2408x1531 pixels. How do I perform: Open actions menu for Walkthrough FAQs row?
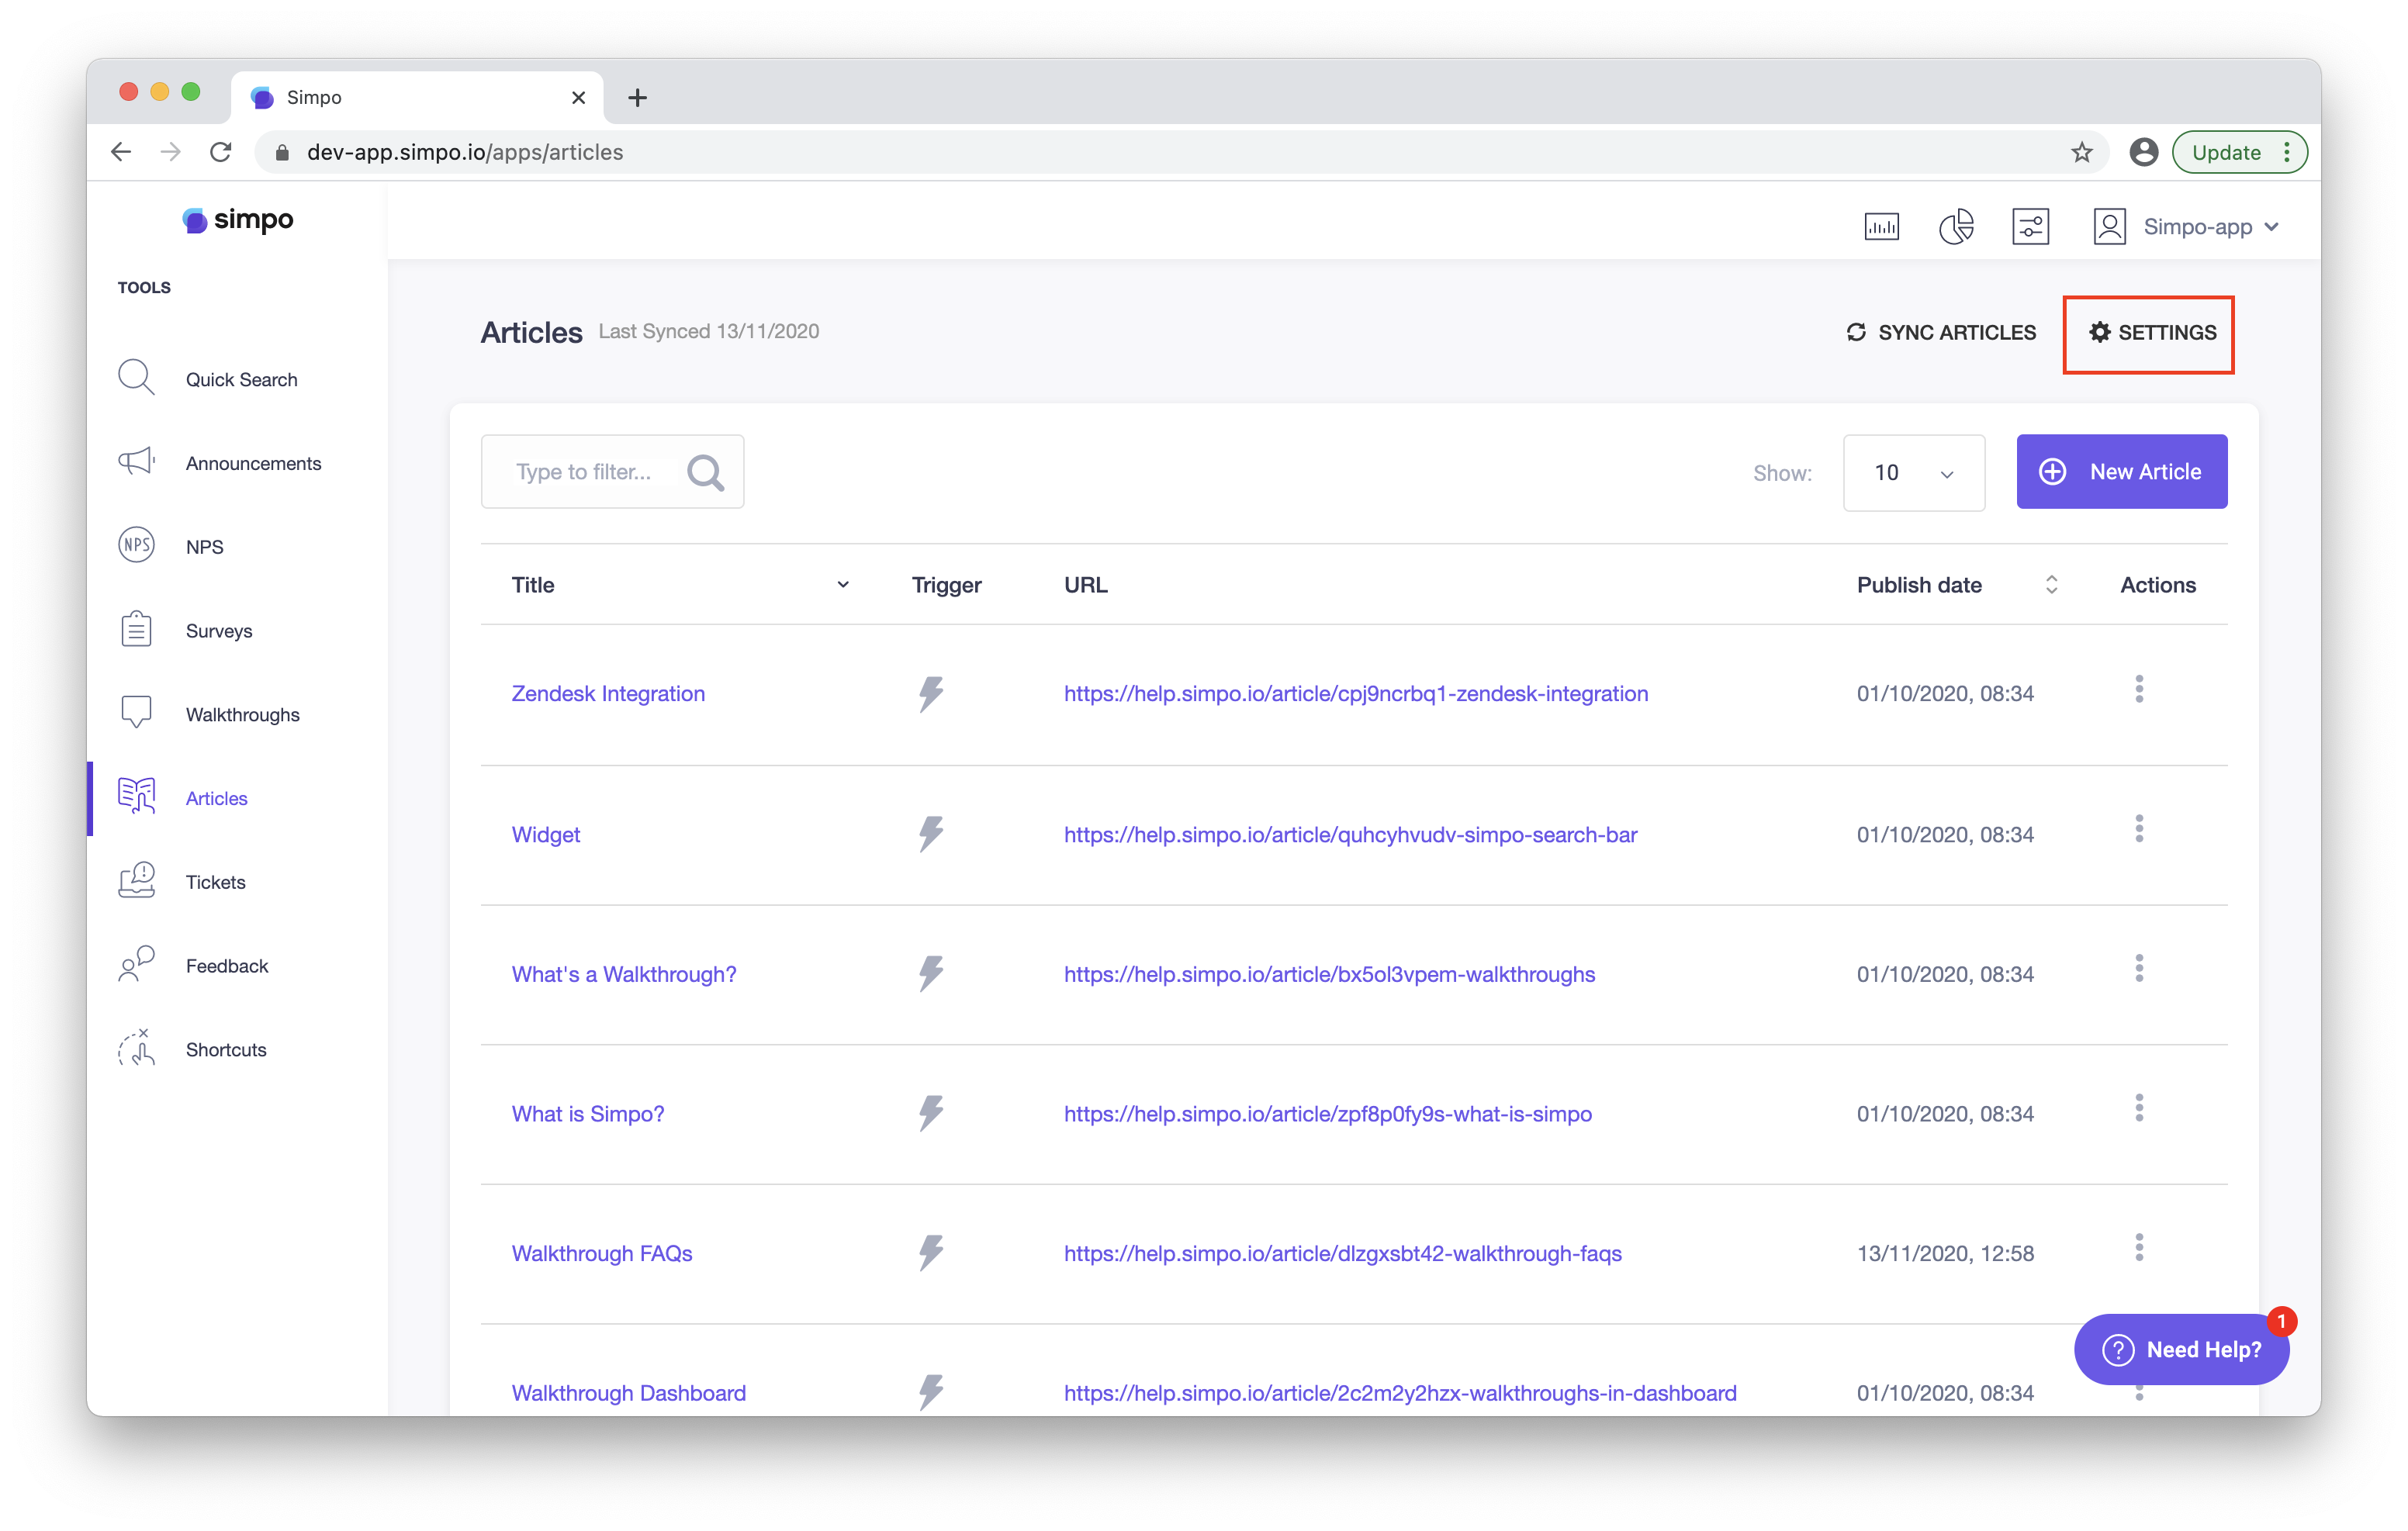[x=2139, y=1248]
